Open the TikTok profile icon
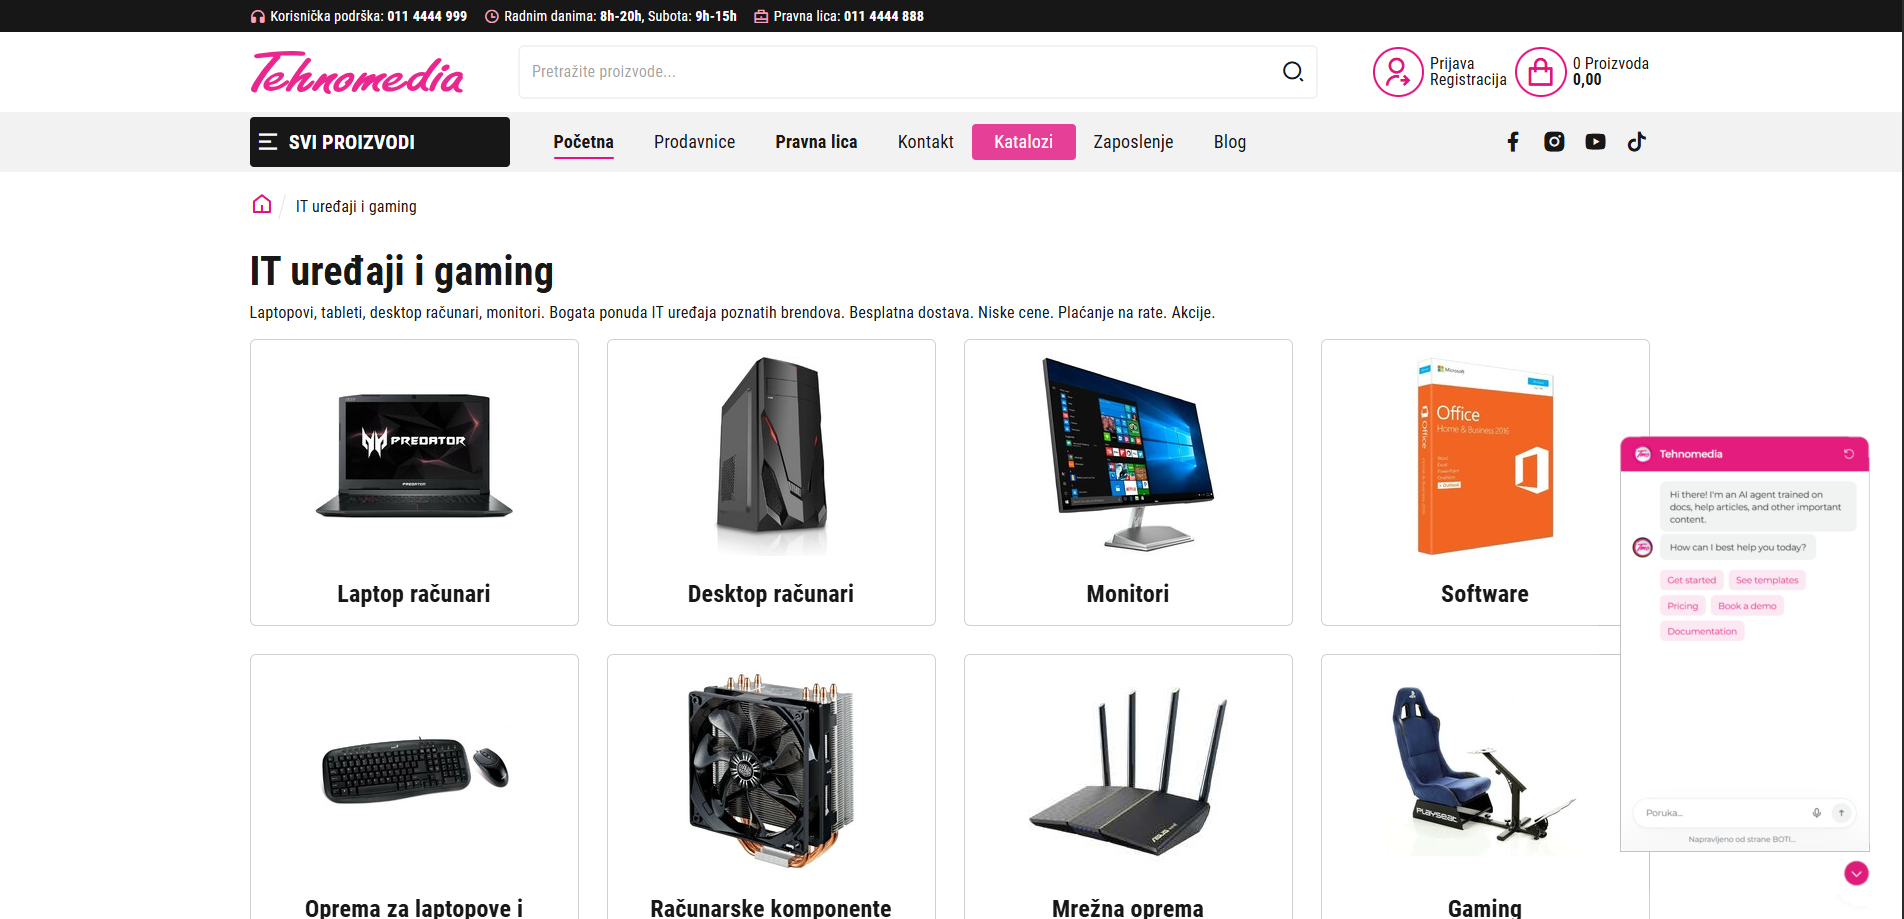 point(1636,141)
